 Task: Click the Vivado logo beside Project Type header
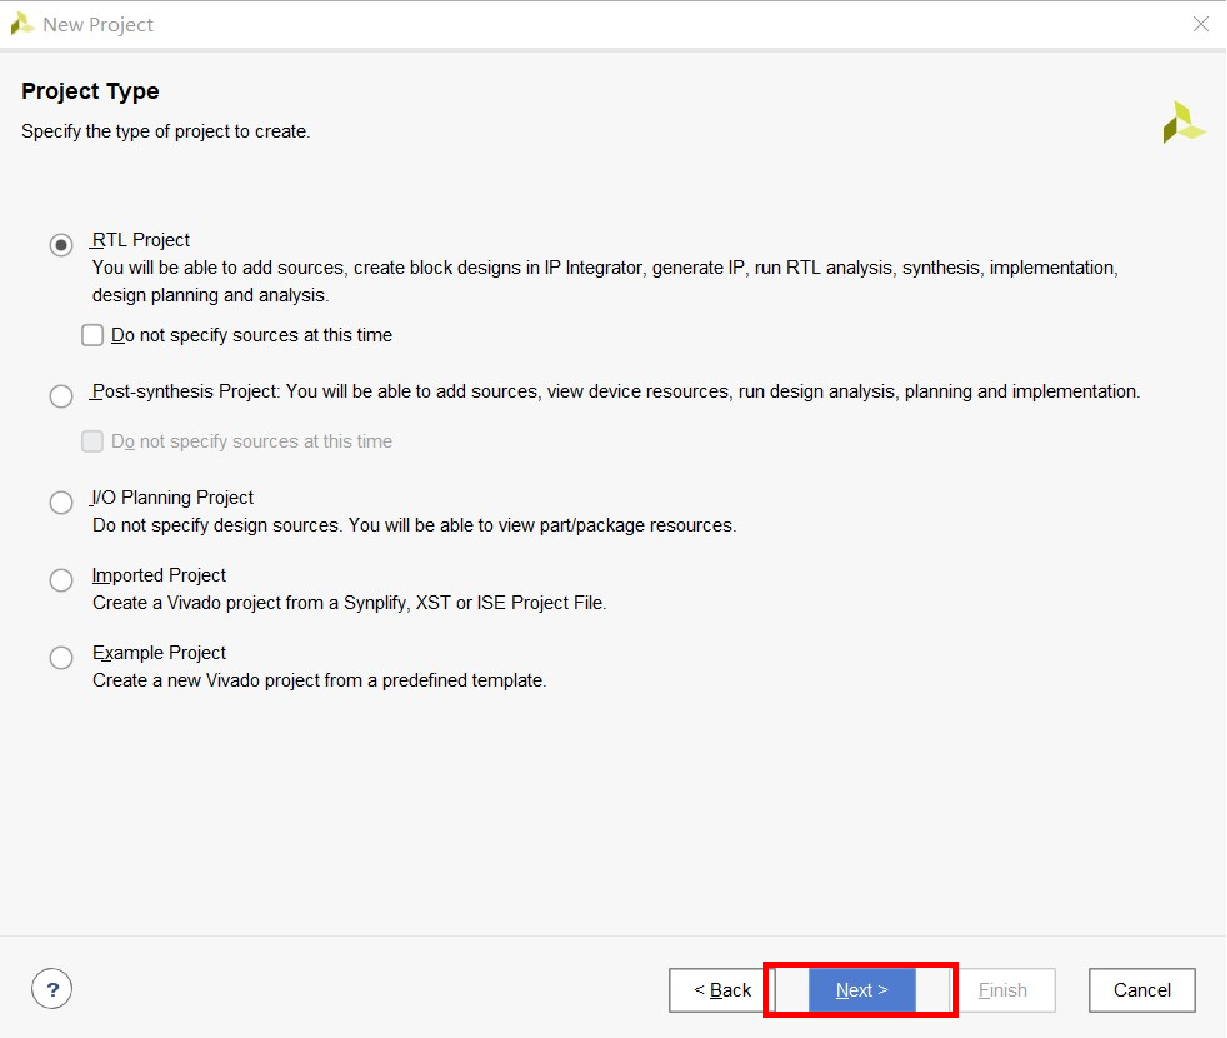pyautogui.click(x=1184, y=122)
